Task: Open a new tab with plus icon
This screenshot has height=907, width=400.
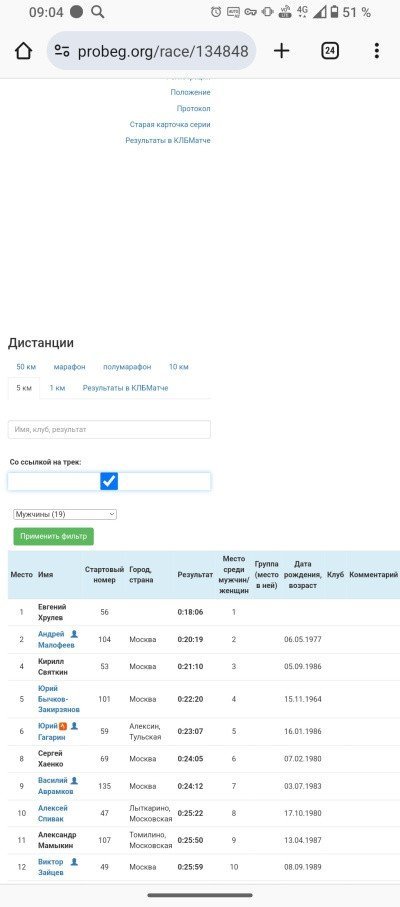Action: [282, 51]
